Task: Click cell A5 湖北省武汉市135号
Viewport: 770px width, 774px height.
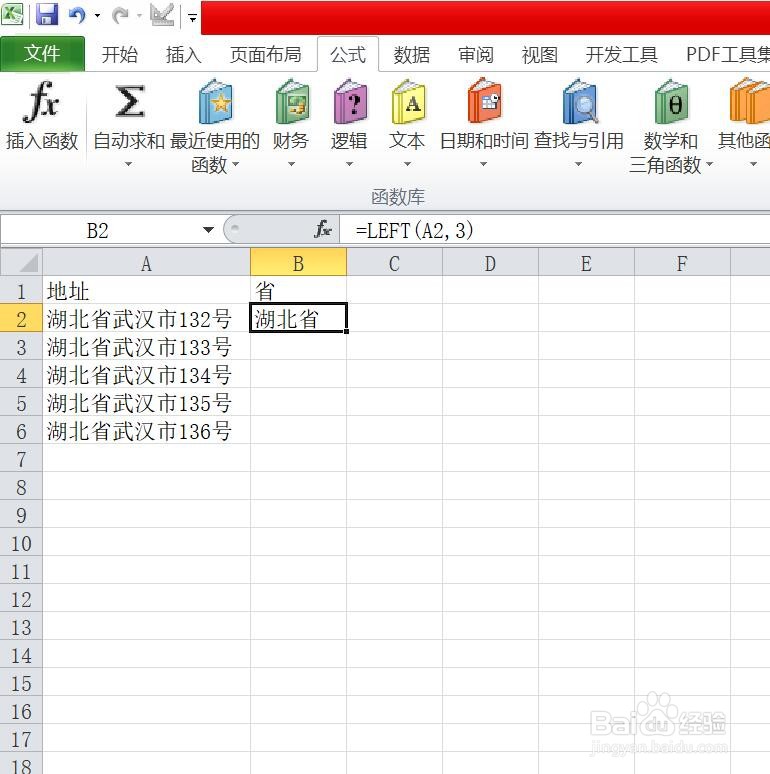Action: 146,403
